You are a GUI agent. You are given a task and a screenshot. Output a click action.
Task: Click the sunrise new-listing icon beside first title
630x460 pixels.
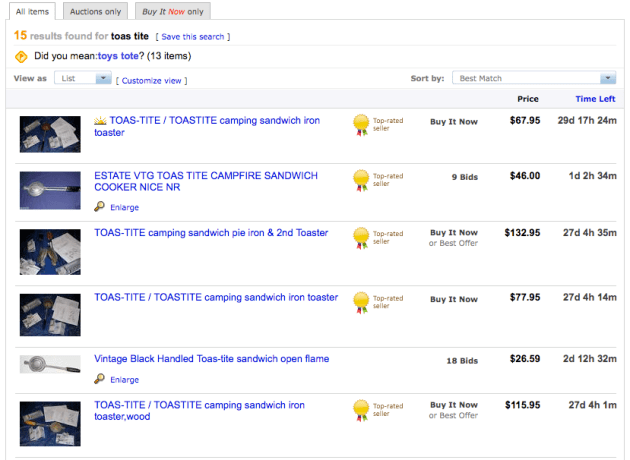100,120
